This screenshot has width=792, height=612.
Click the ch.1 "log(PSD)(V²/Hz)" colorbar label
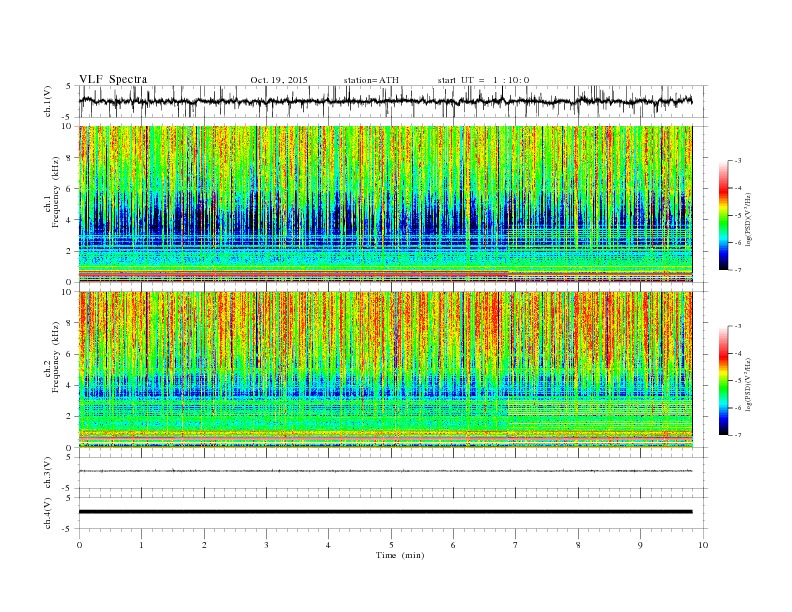click(748, 219)
